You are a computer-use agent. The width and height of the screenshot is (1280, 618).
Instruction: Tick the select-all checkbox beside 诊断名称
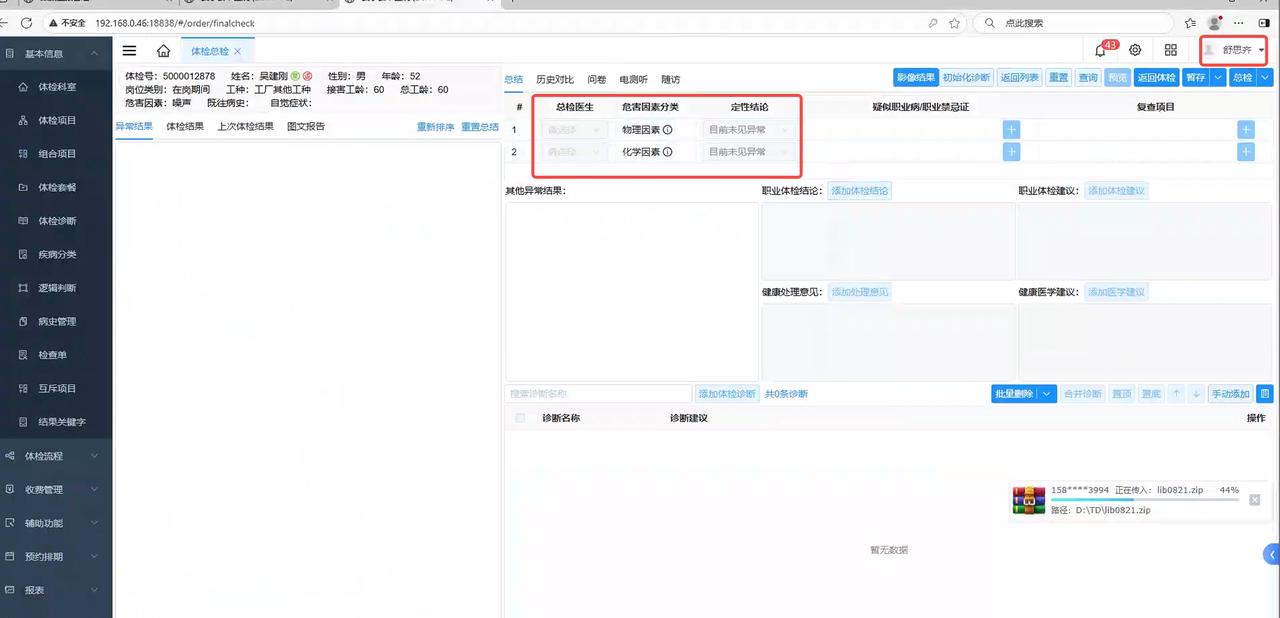click(520, 418)
